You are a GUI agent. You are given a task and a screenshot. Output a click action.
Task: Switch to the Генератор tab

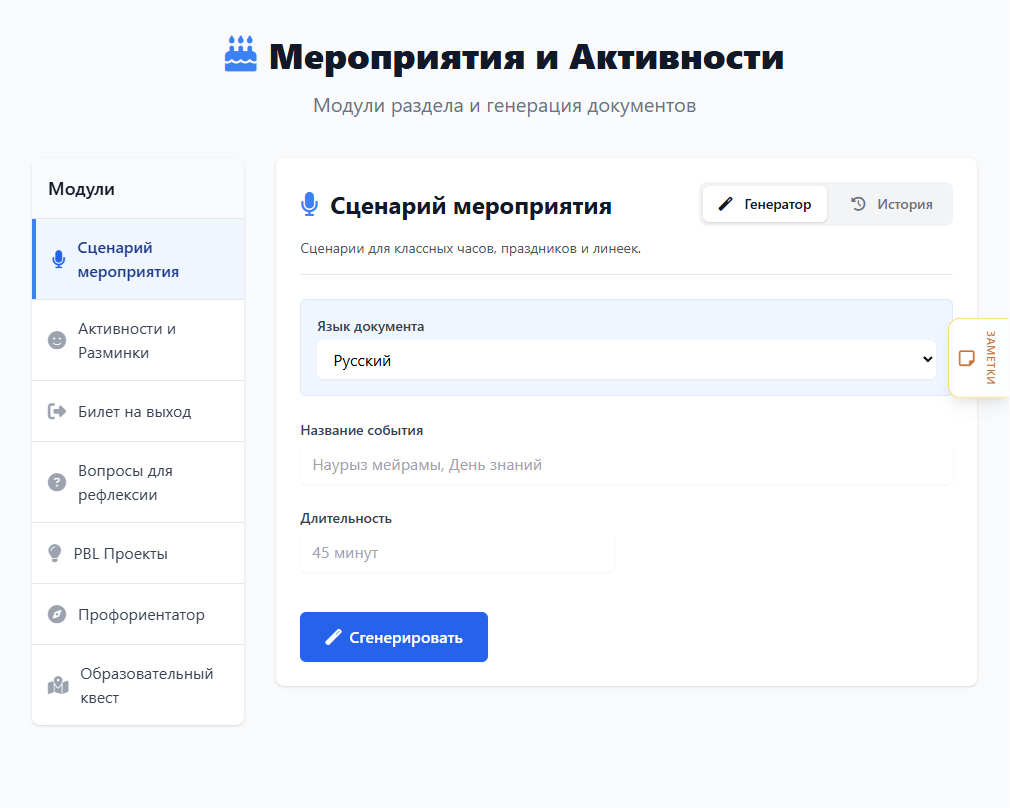[765, 204]
